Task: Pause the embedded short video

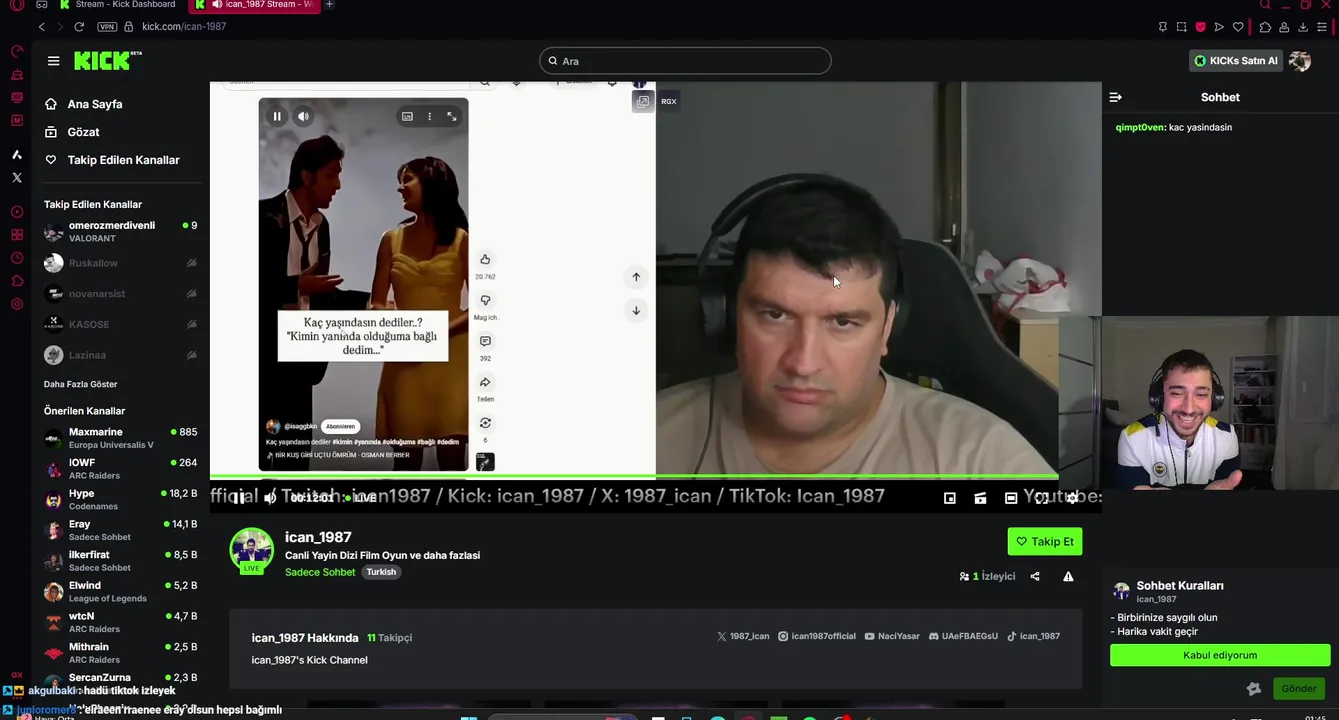Action: click(x=277, y=116)
